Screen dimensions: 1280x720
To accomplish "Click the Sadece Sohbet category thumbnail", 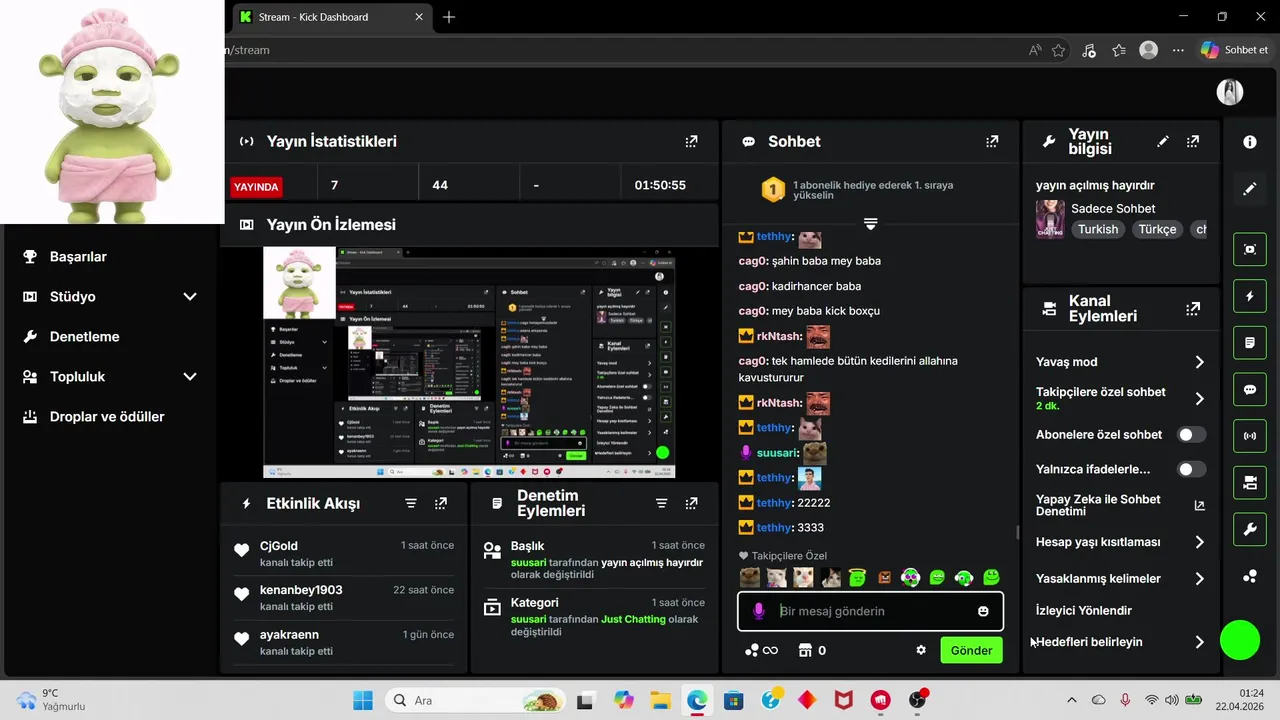I will tap(1050, 219).
